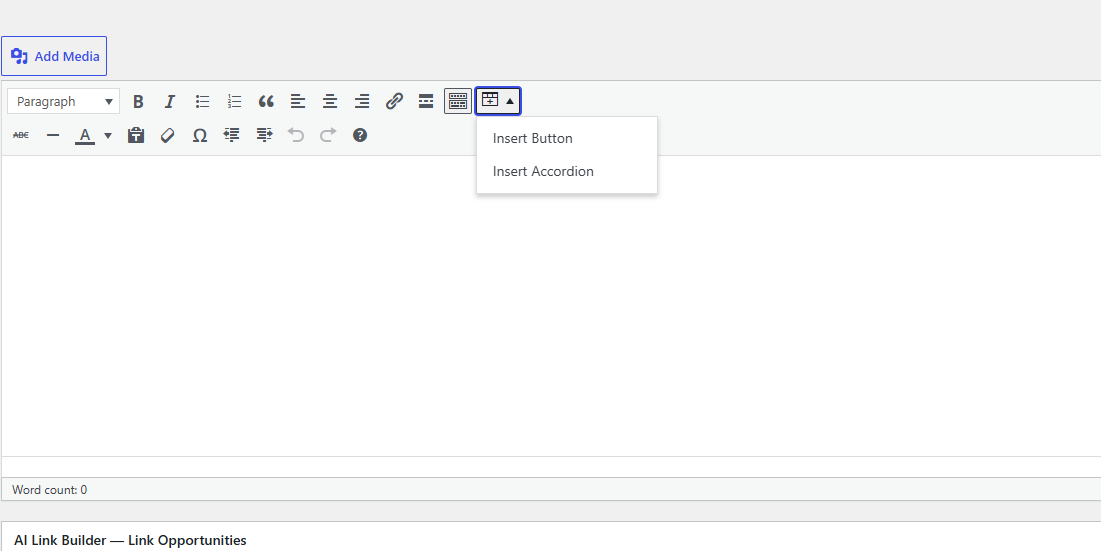Insert a bulleted list
Viewport: 1101px width, 551px height.
click(202, 101)
